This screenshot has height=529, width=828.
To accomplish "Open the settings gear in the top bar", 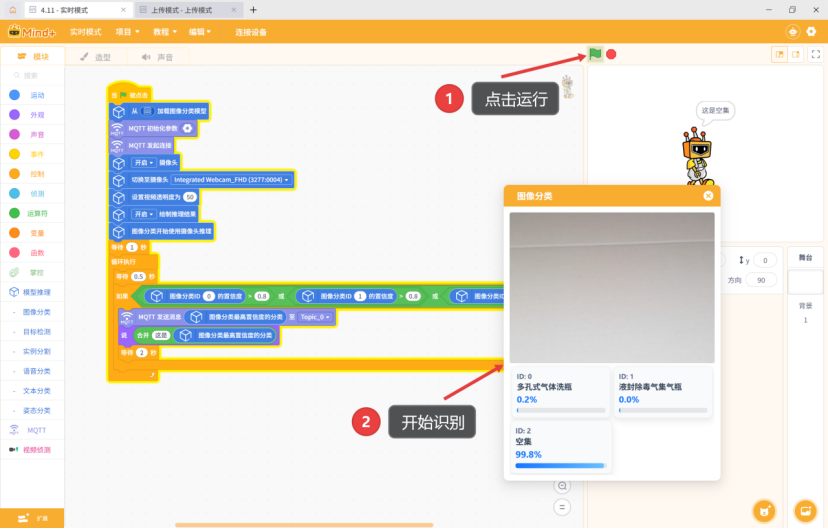I will point(812,32).
